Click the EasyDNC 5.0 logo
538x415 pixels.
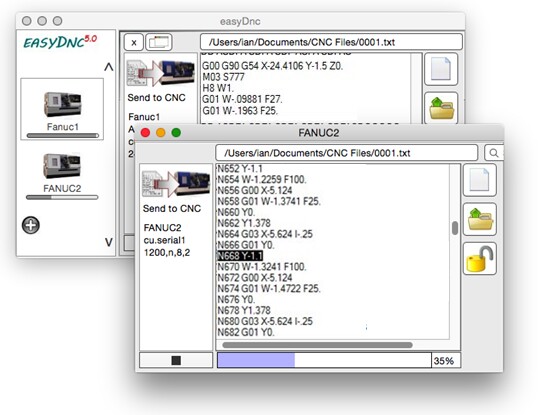click(60, 43)
